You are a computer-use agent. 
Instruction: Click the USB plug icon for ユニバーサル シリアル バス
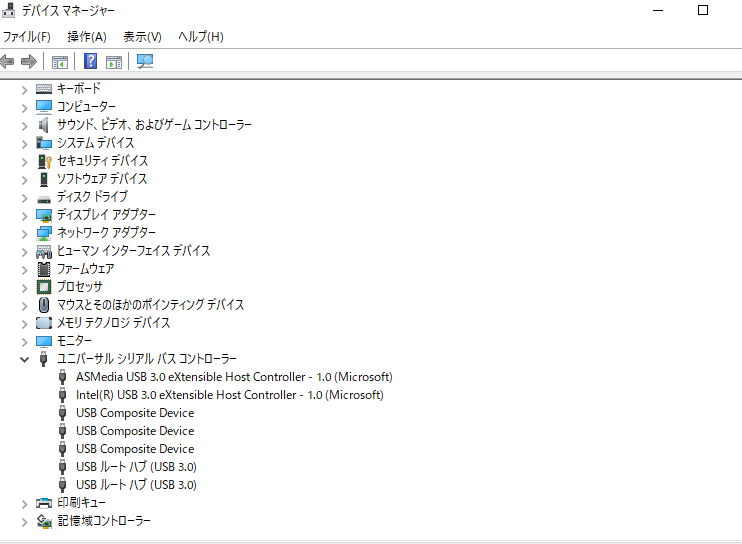(44, 359)
